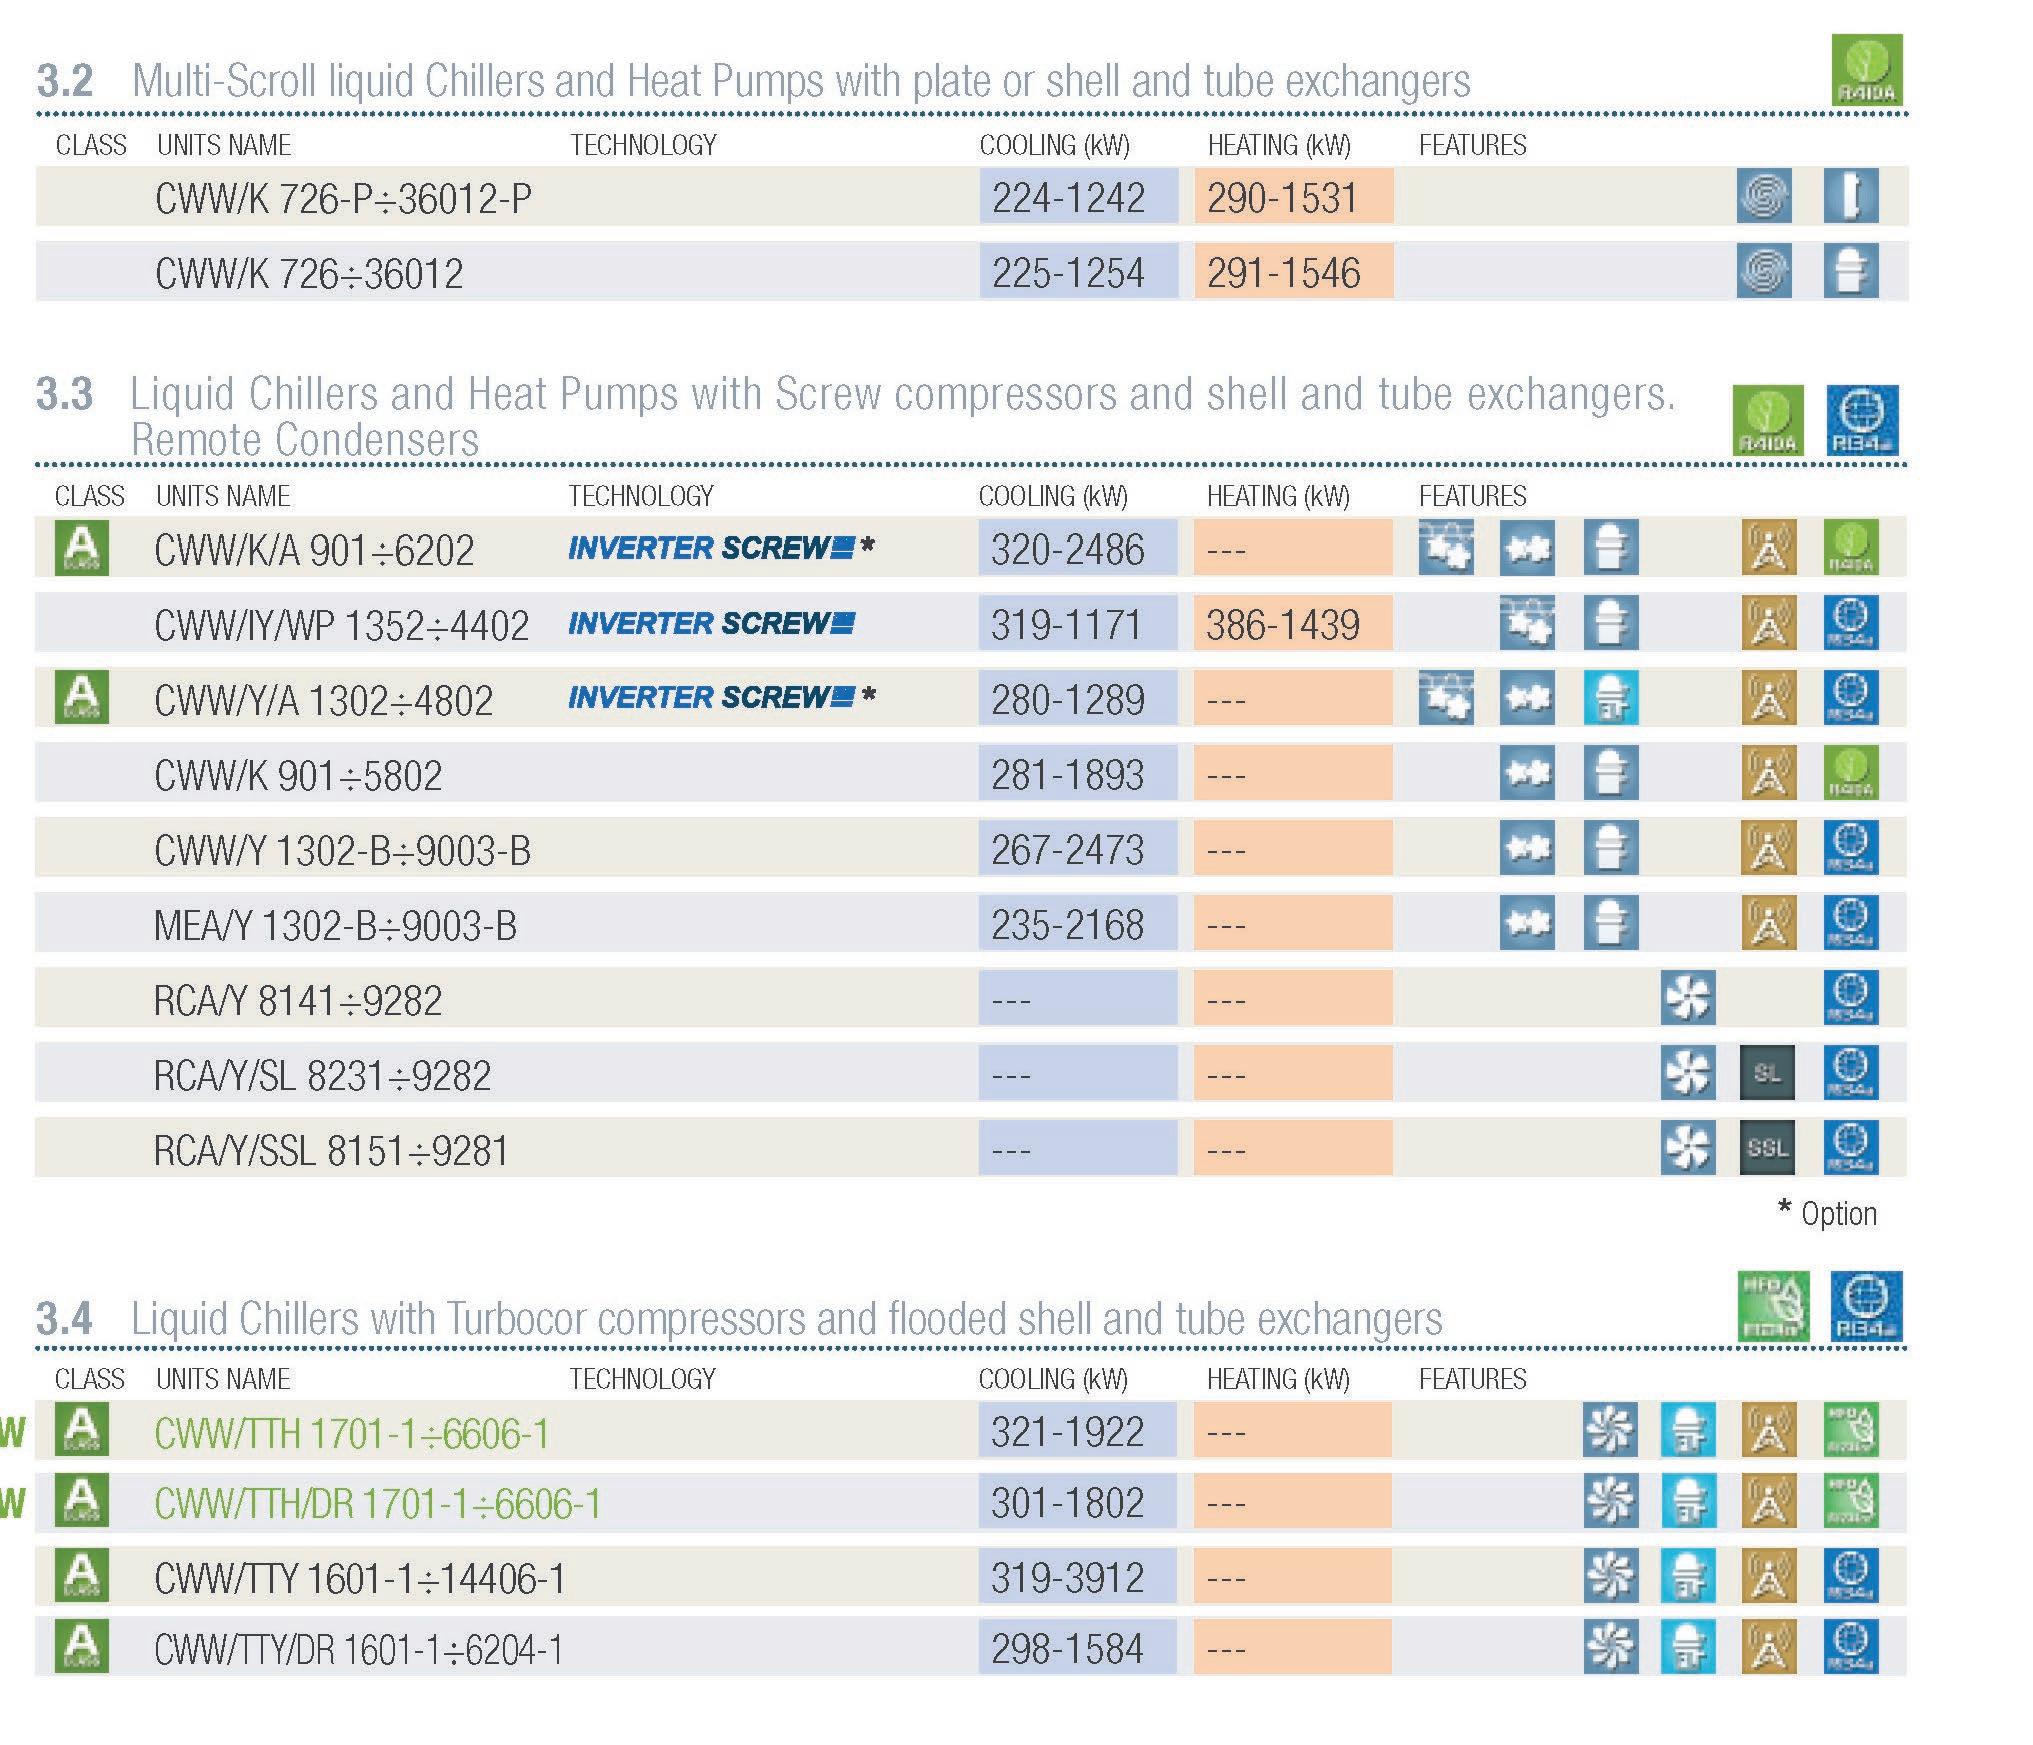Click the light blue exchanger icon in CWW/Y/A row
The height and width of the screenshot is (1745, 2033).
tap(1611, 698)
